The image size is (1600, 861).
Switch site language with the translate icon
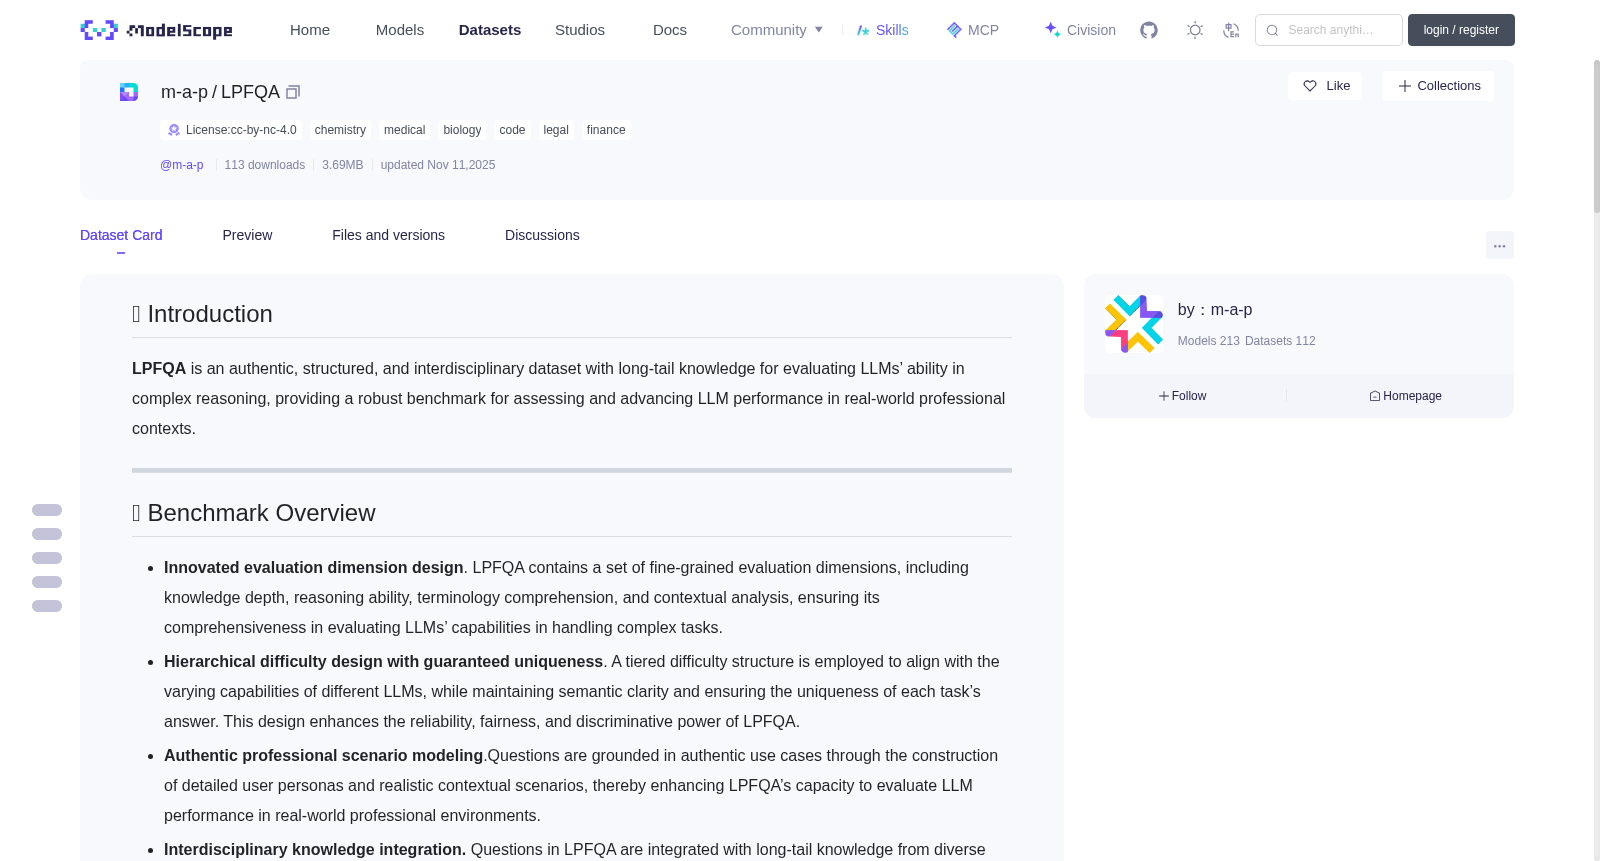click(x=1231, y=30)
